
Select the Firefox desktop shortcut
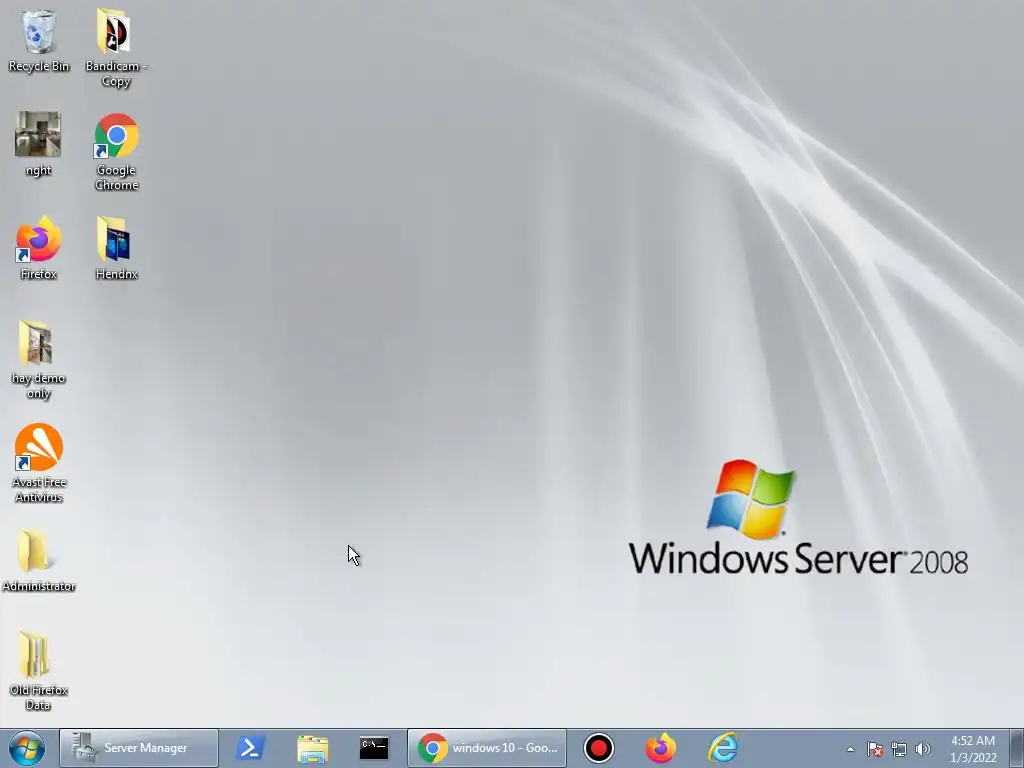pos(39,248)
